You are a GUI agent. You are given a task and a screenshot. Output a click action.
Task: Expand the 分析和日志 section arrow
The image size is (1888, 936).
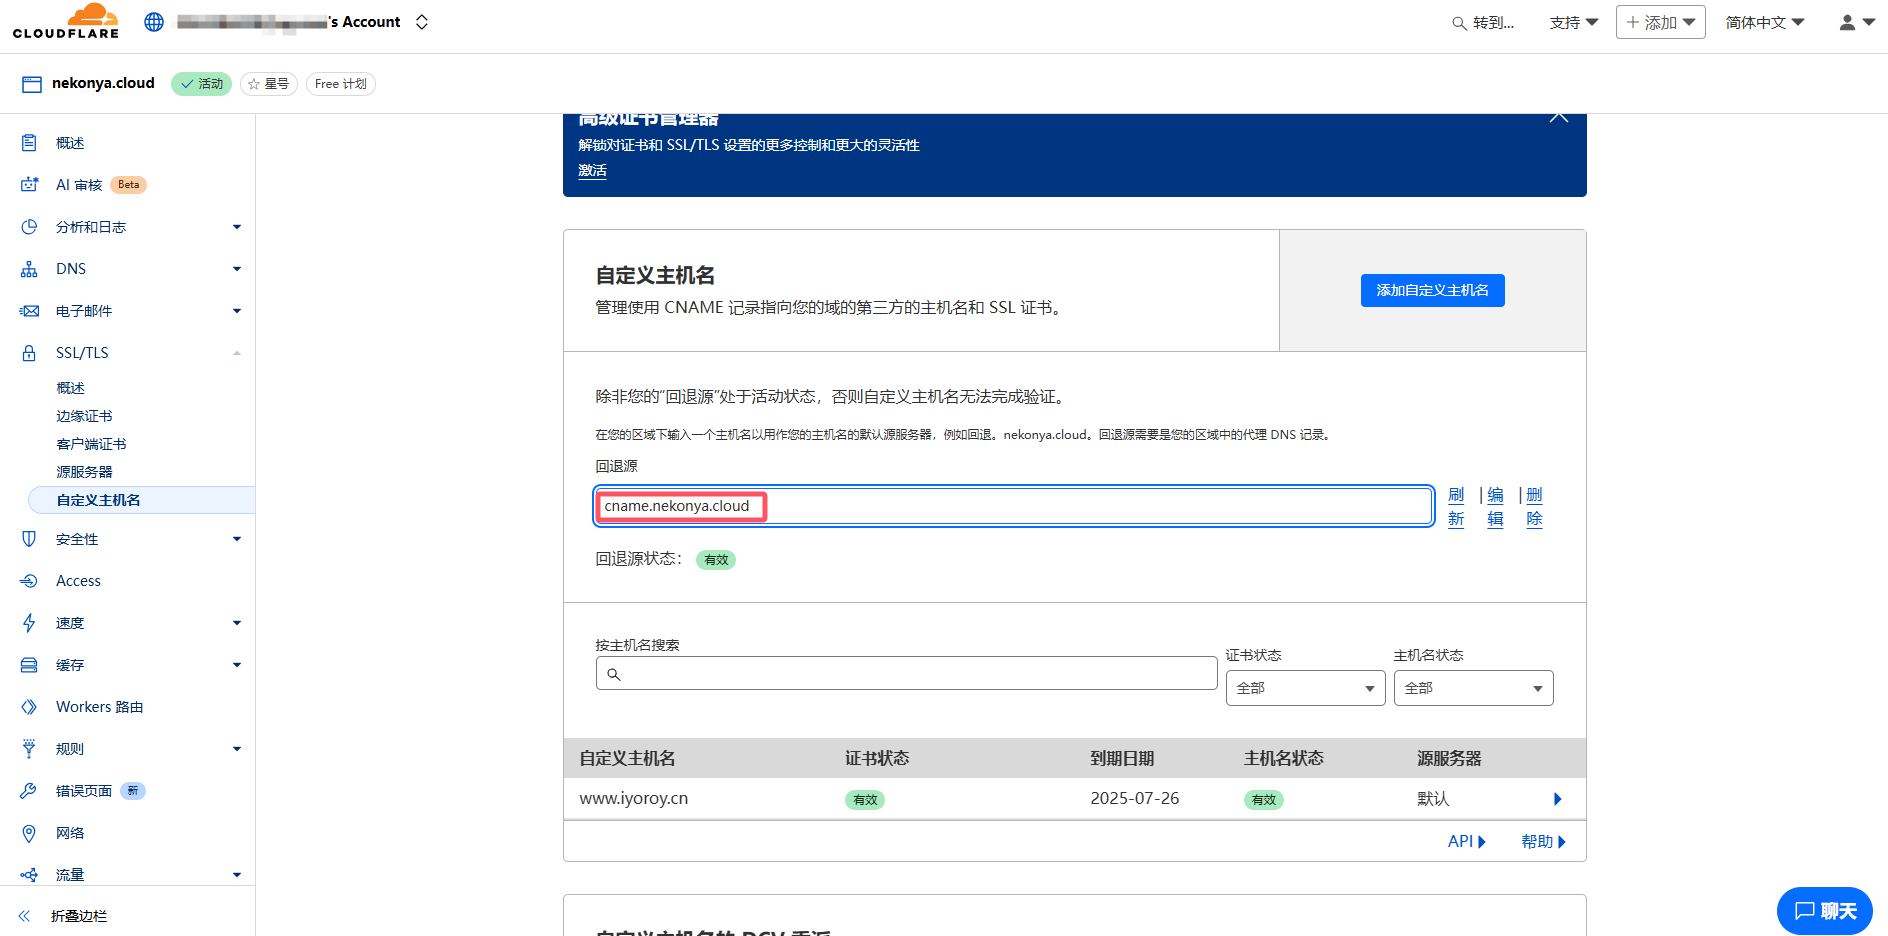tap(237, 227)
